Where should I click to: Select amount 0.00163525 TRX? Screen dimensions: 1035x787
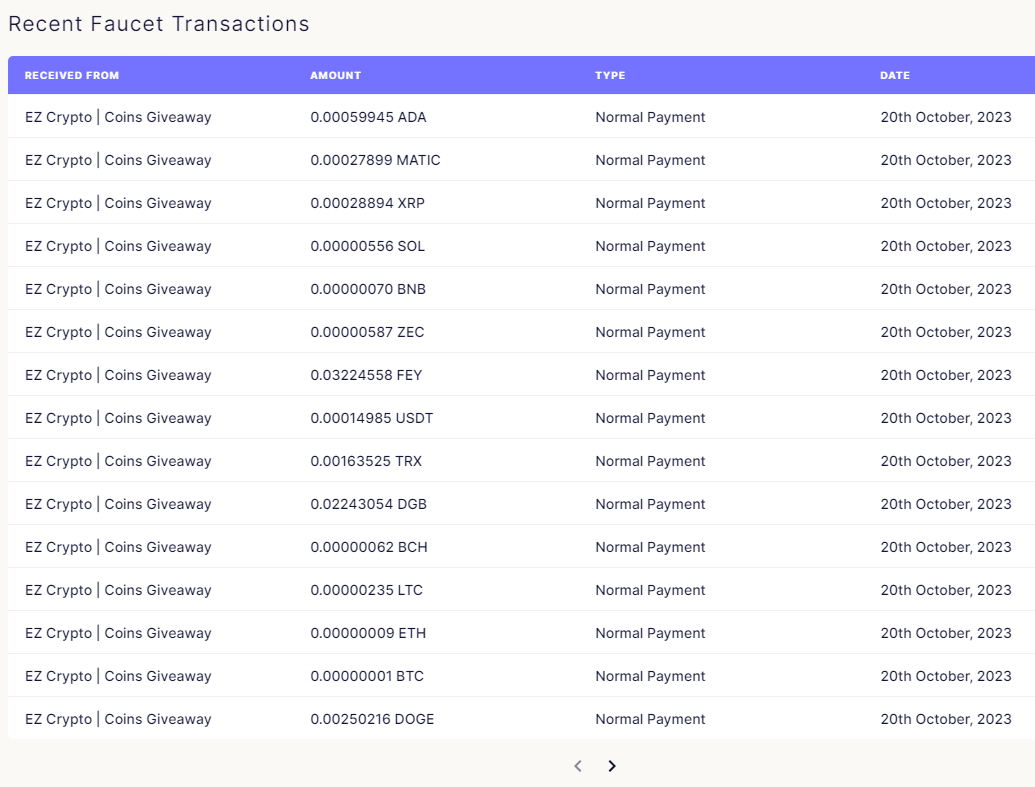pyautogui.click(x=366, y=460)
